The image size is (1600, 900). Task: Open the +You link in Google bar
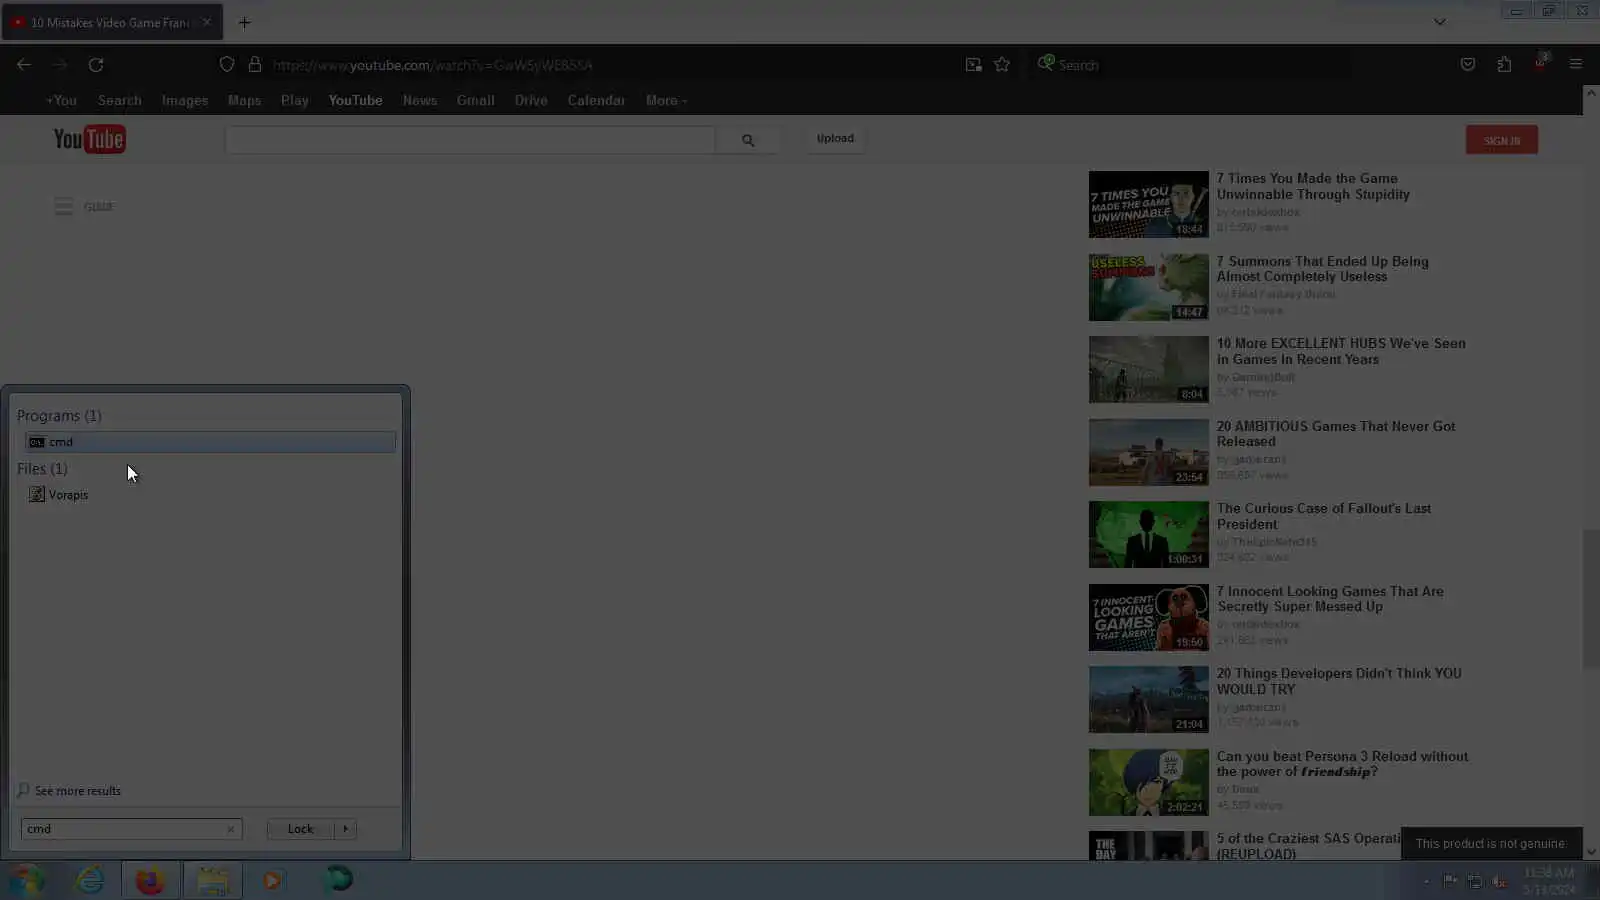61,101
